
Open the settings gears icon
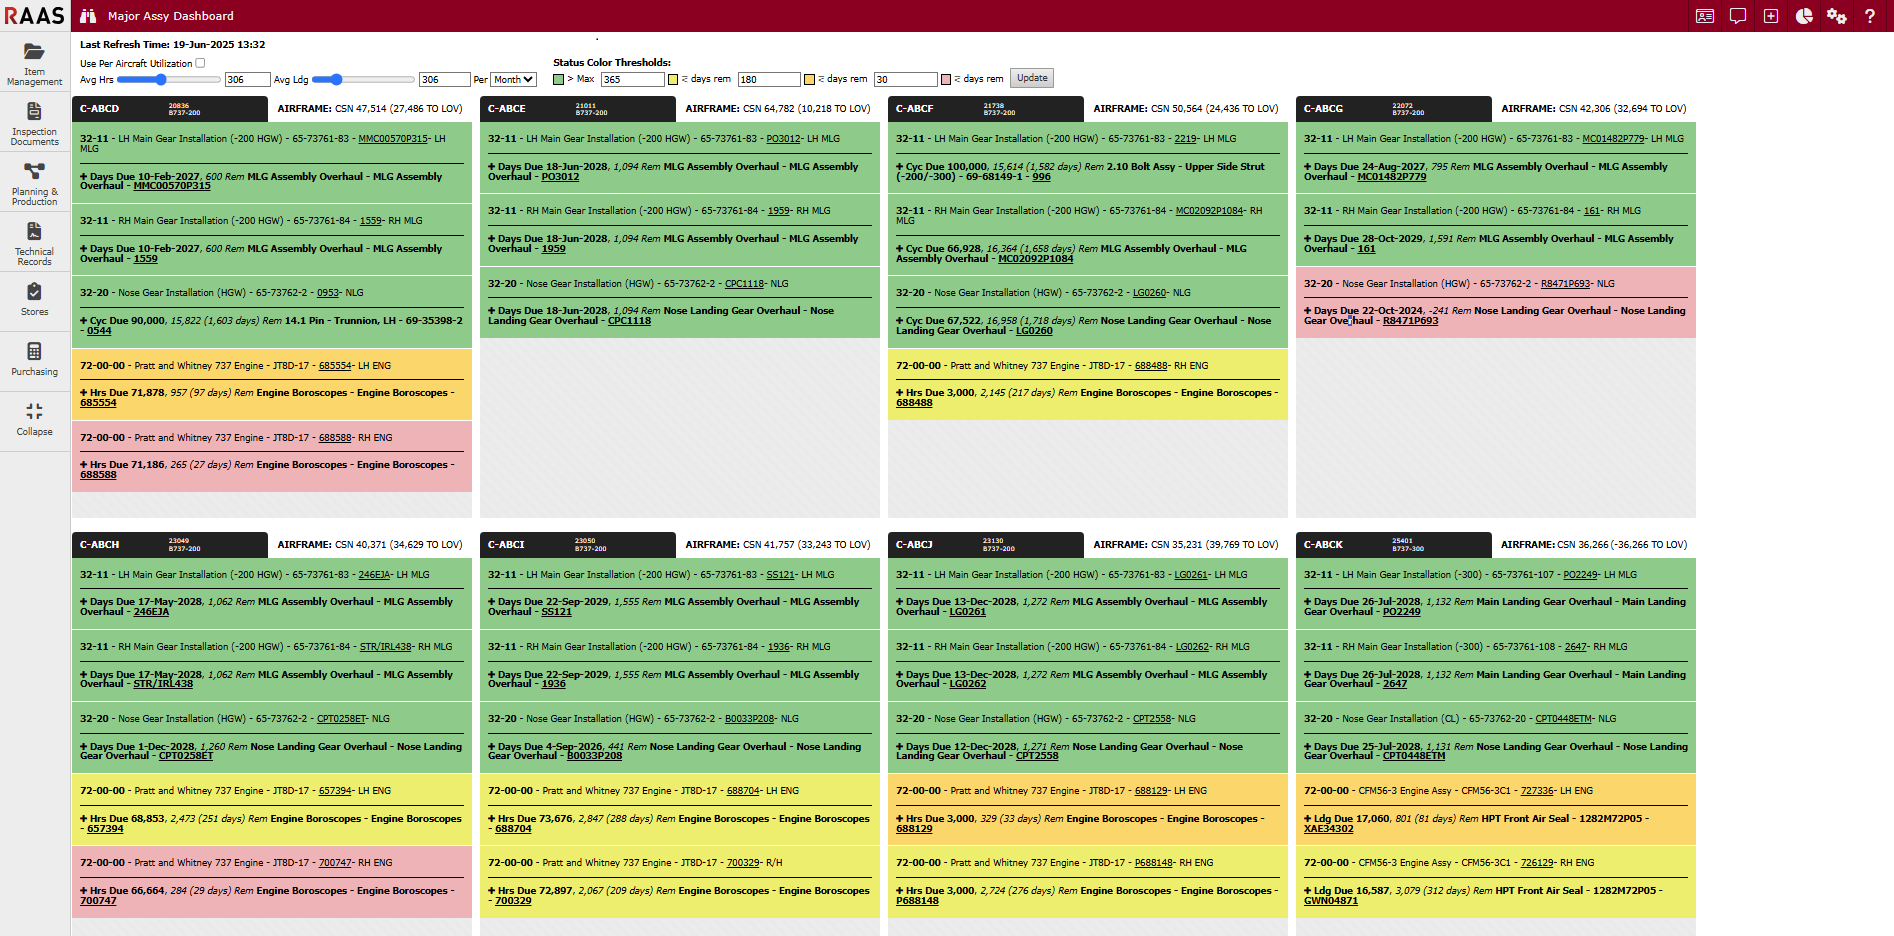coord(1837,16)
